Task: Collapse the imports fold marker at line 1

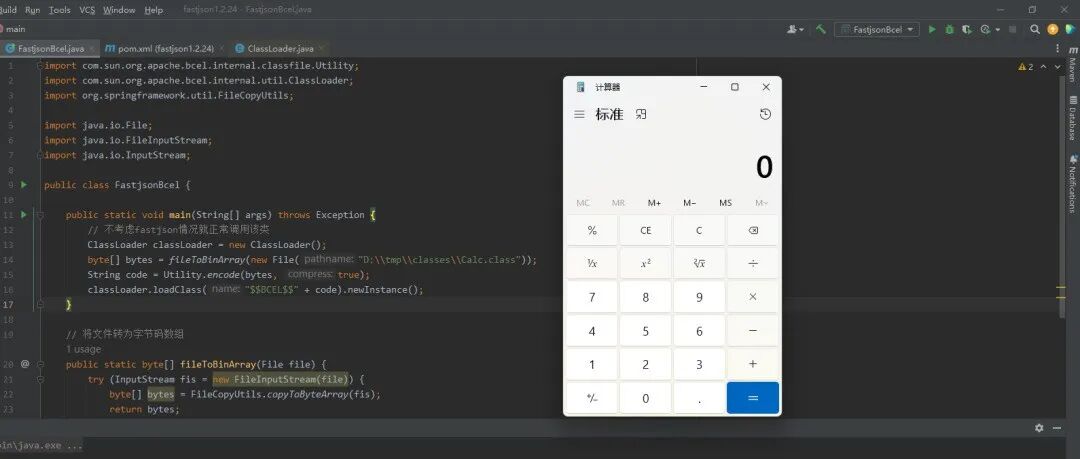Action: click(39, 65)
